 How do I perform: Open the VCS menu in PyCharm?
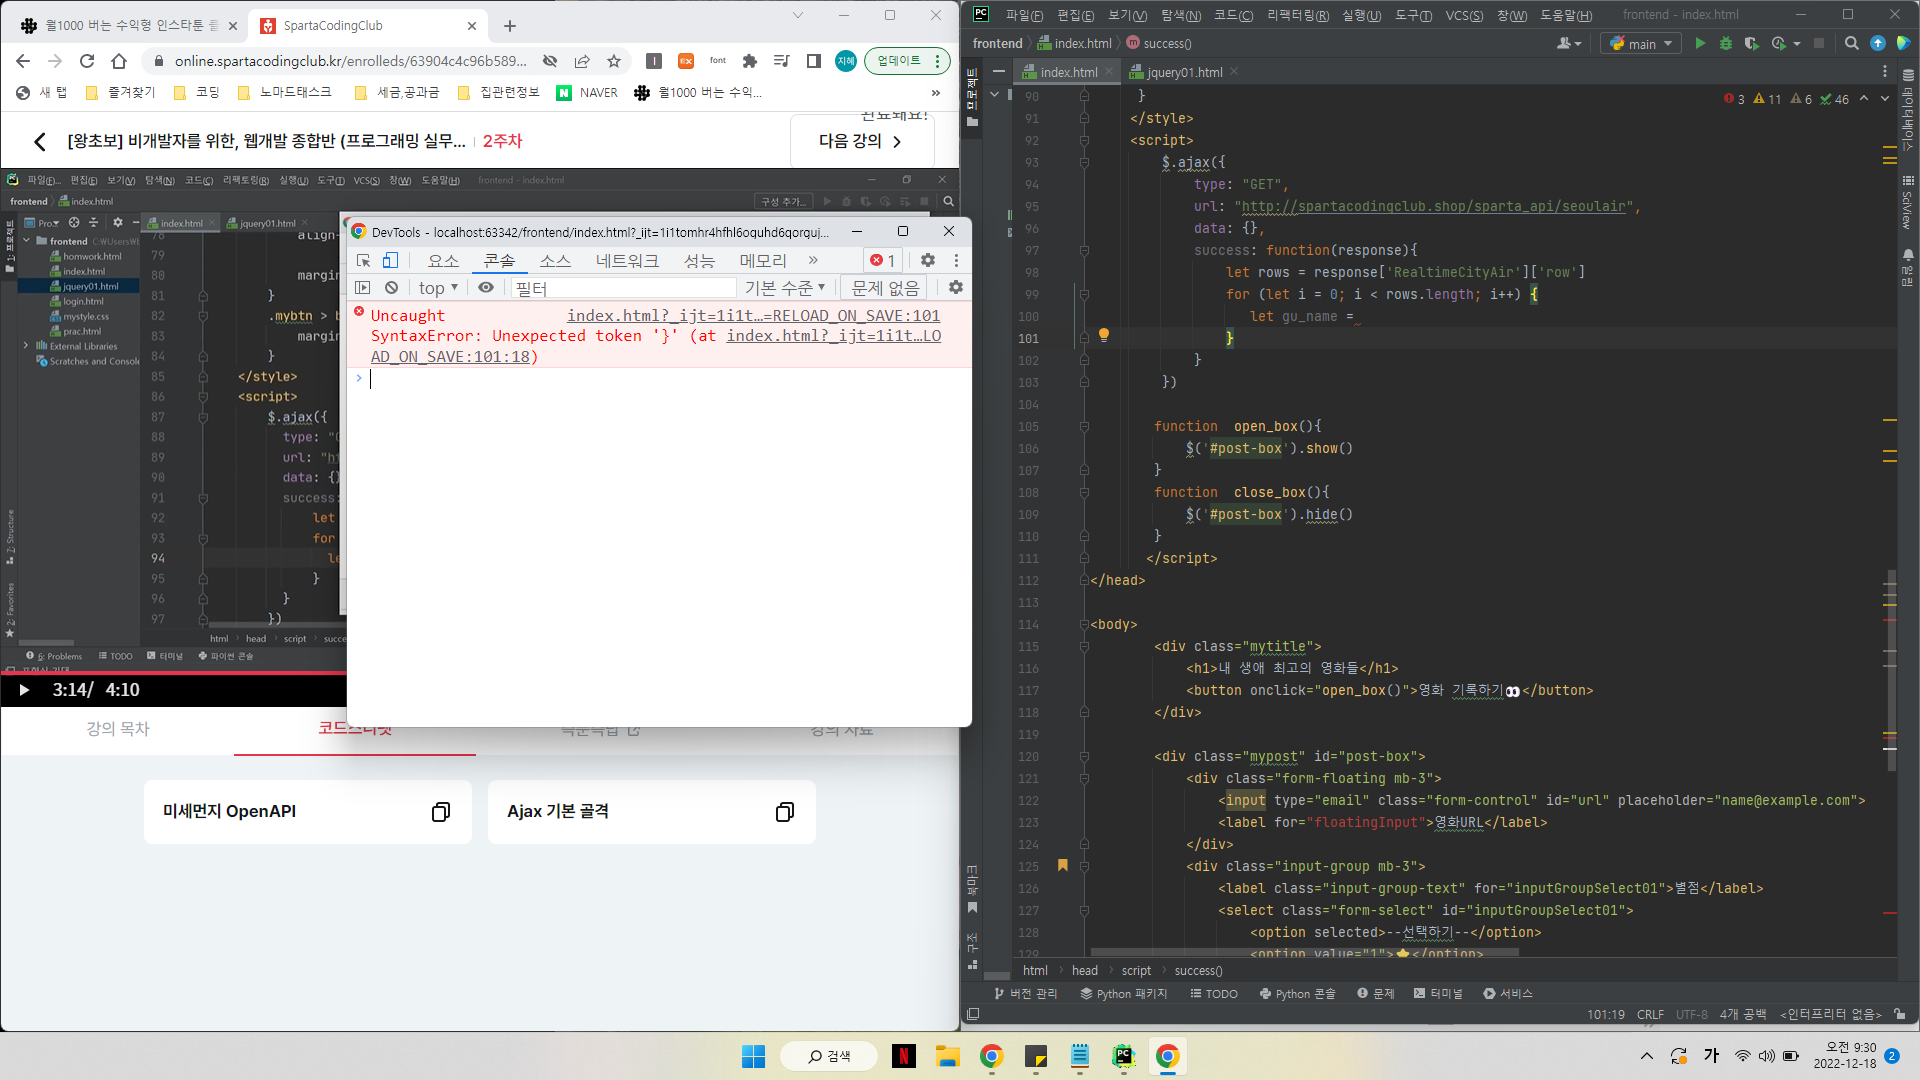1464,15
